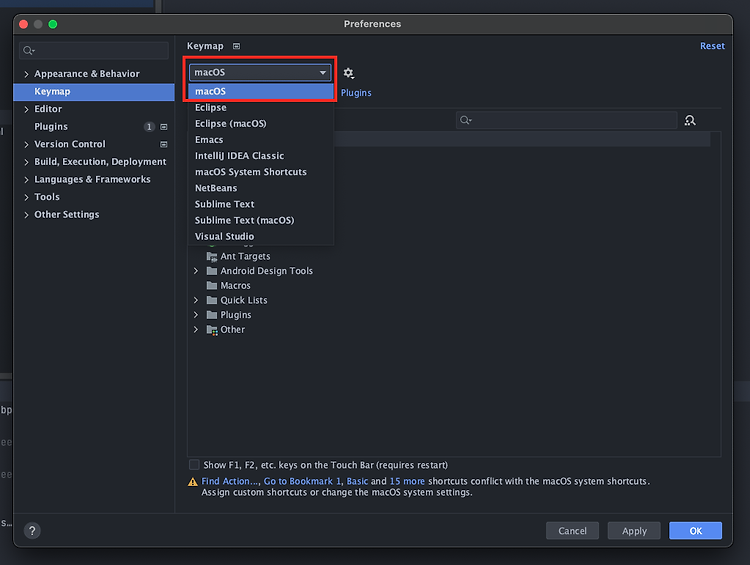Select Eclipse (macOS) keymap option
750x565 pixels.
coord(261,123)
